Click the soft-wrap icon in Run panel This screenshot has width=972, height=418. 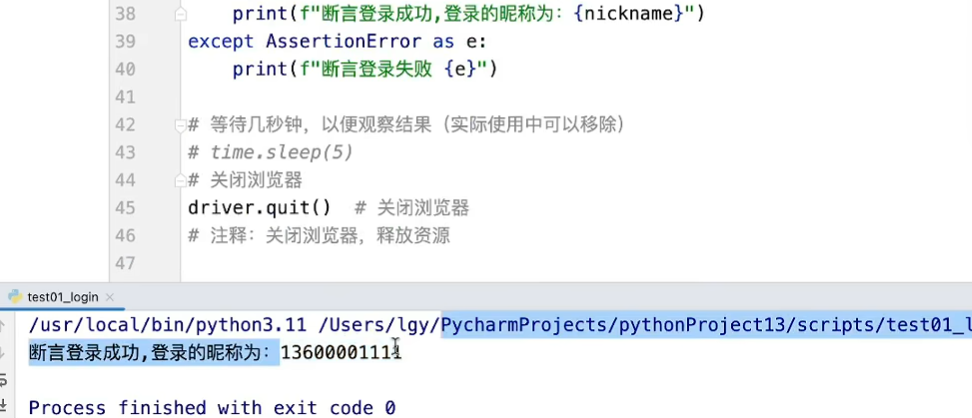[x=2, y=378]
